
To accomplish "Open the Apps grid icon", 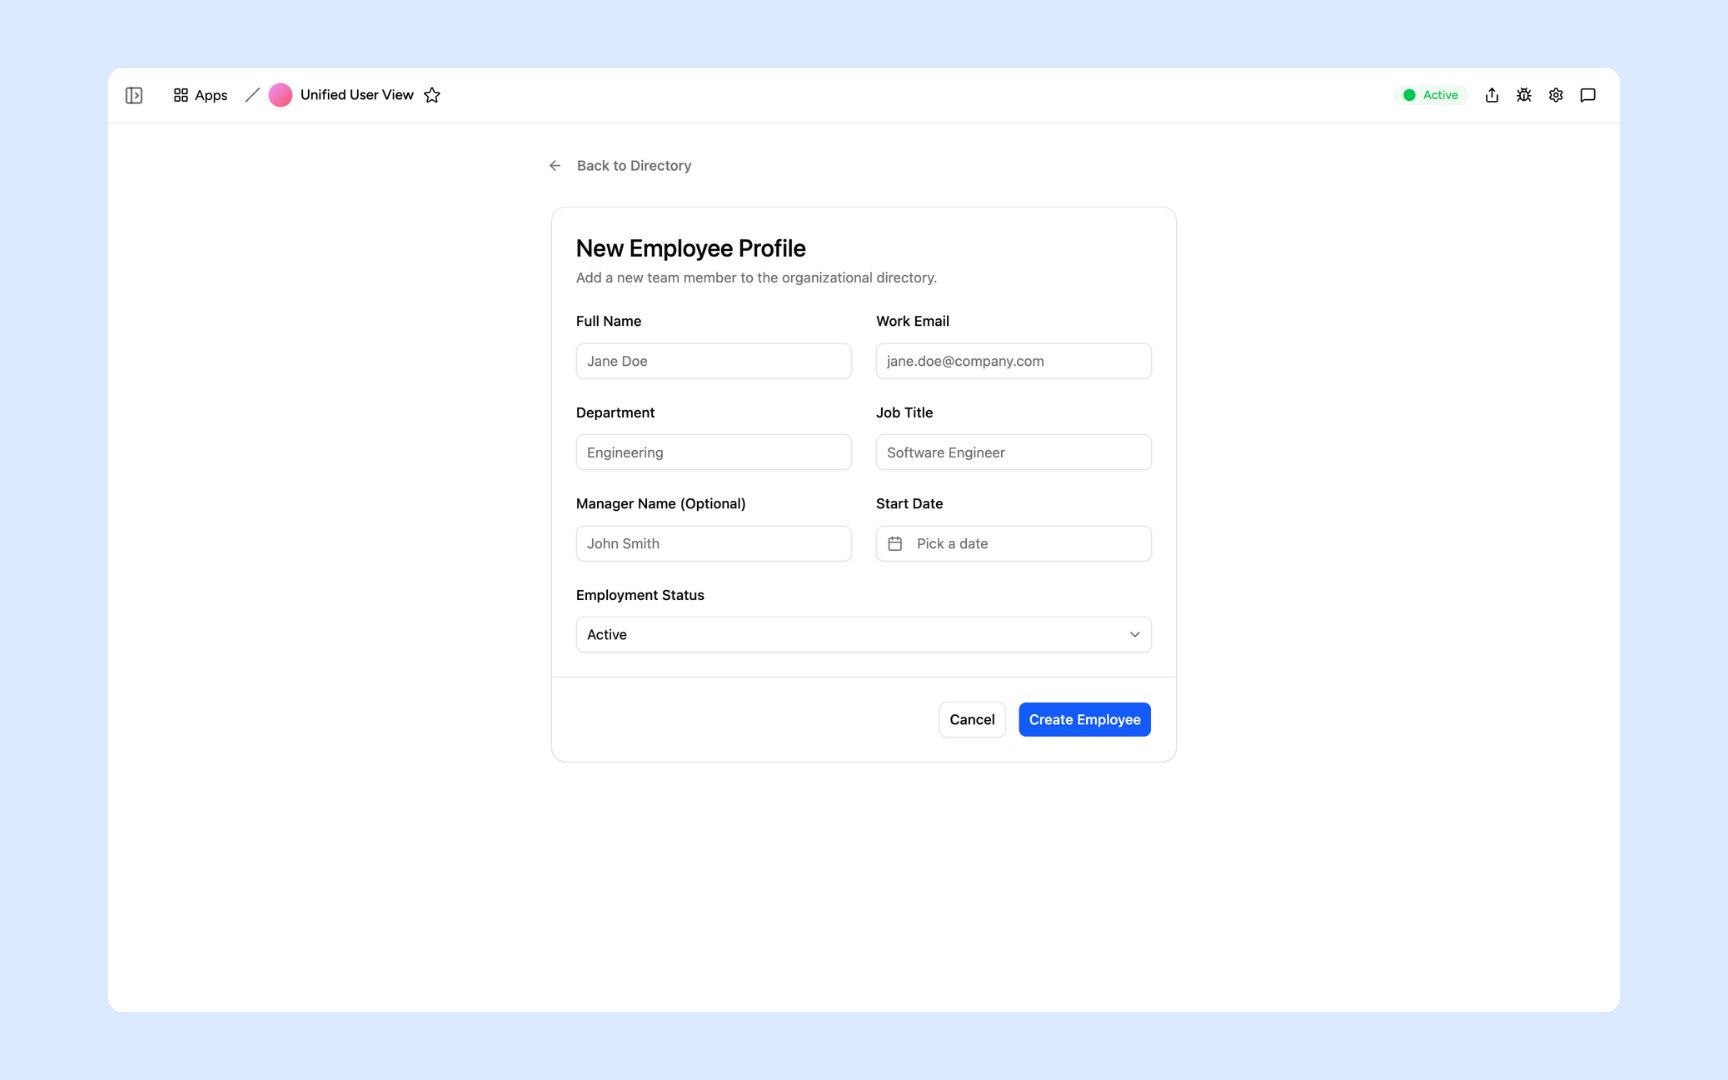I will click(181, 95).
